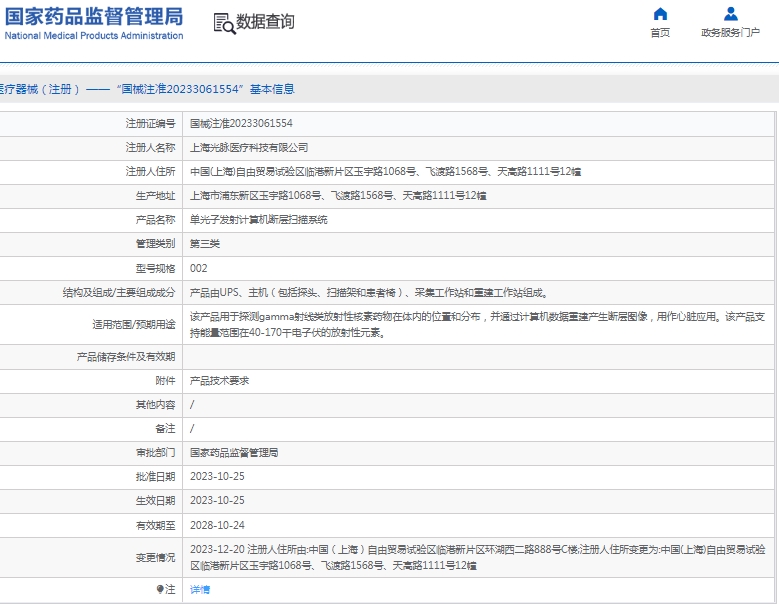Click the 注册人名称 row label
Image resolution: width=779 pixels, height=607 pixels.
pyautogui.click(x=151, y=148)
